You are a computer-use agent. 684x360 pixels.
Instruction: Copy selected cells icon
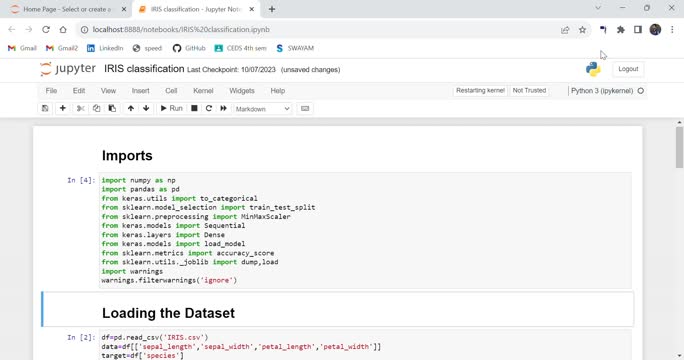click(96, 108)
